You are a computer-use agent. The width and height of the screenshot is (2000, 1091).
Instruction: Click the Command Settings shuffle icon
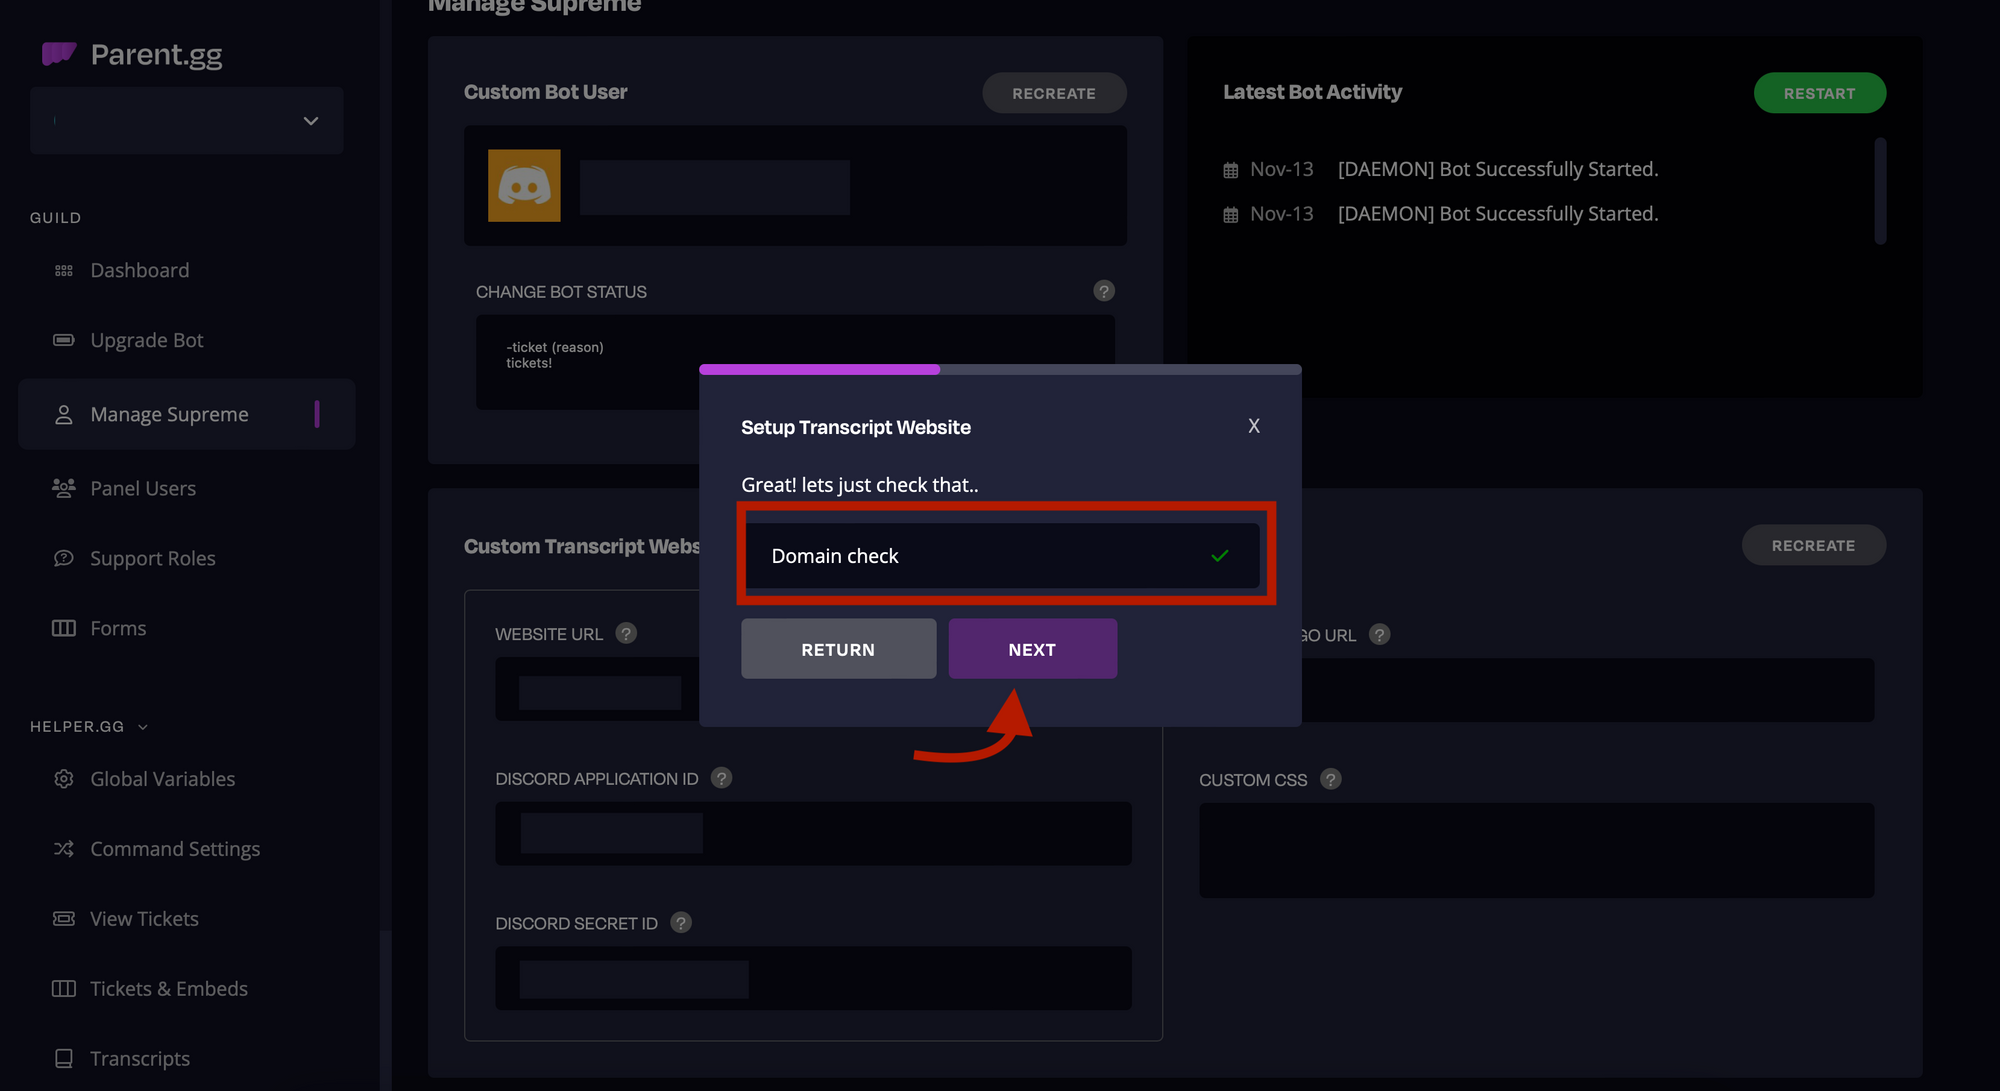pos(64,849)
